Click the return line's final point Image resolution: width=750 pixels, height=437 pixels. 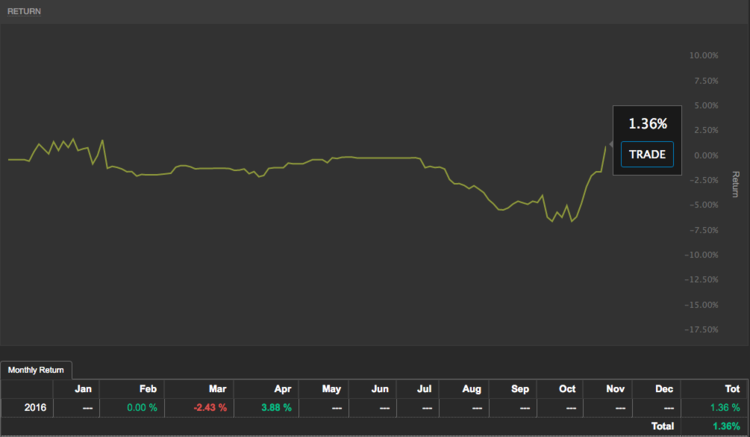coord(606,146)
